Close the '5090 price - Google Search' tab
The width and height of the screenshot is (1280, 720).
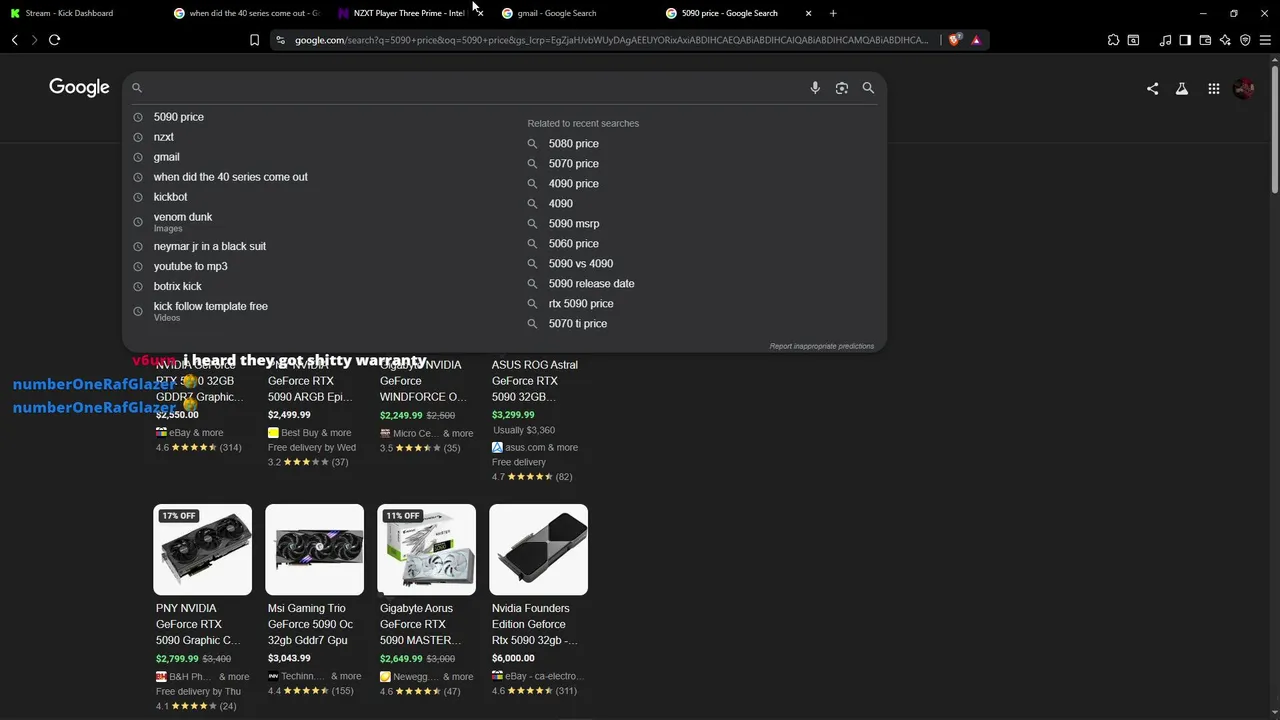808,13
